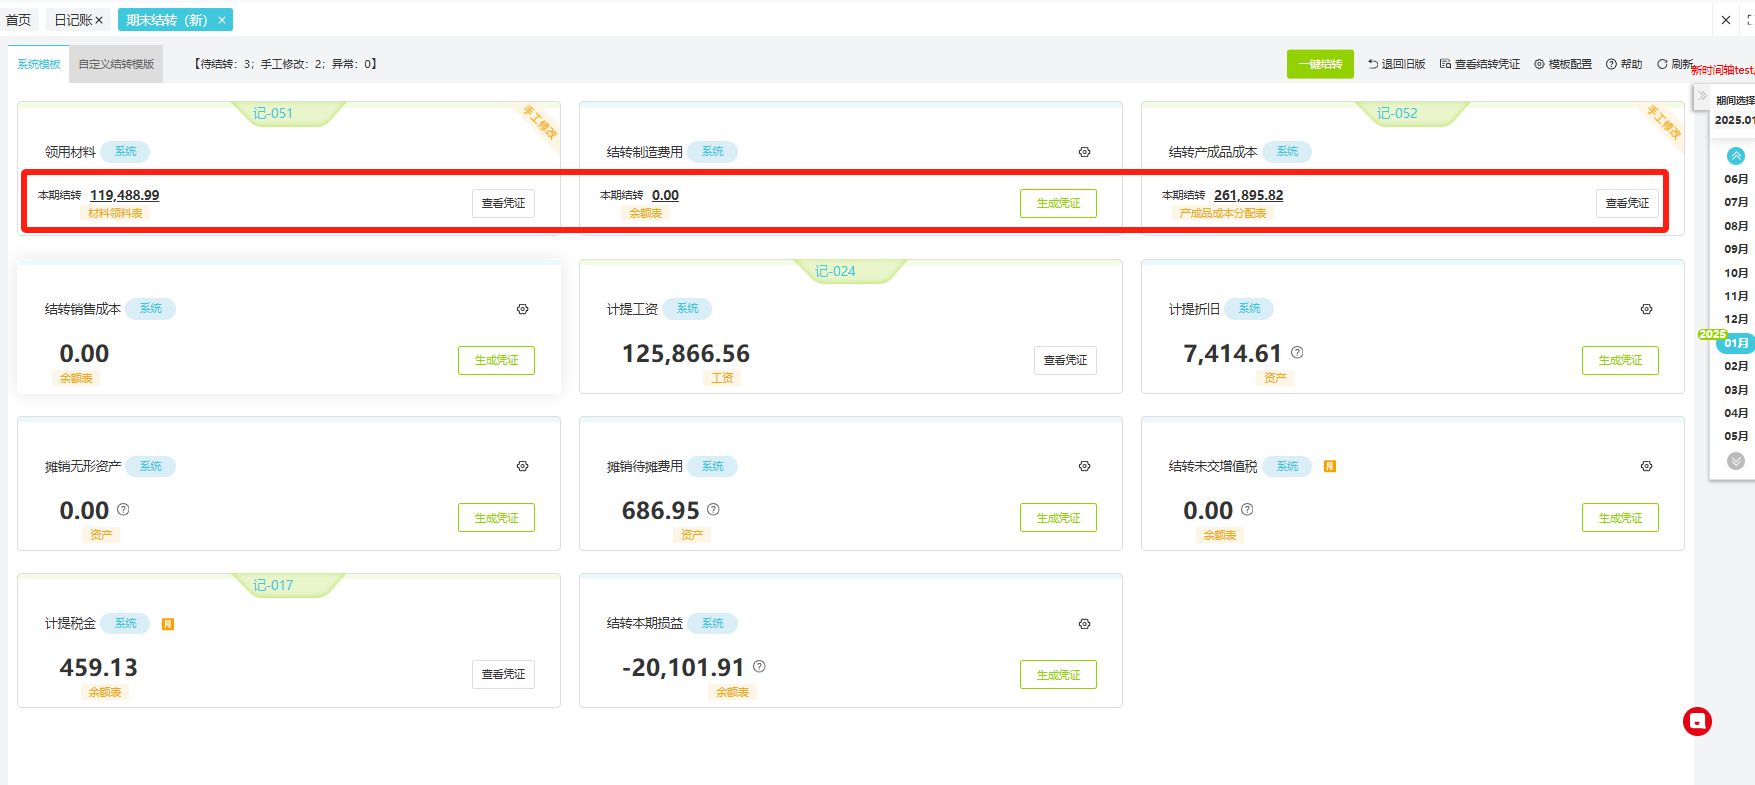Click the green 一键结转 button

tap(1320, 64)
